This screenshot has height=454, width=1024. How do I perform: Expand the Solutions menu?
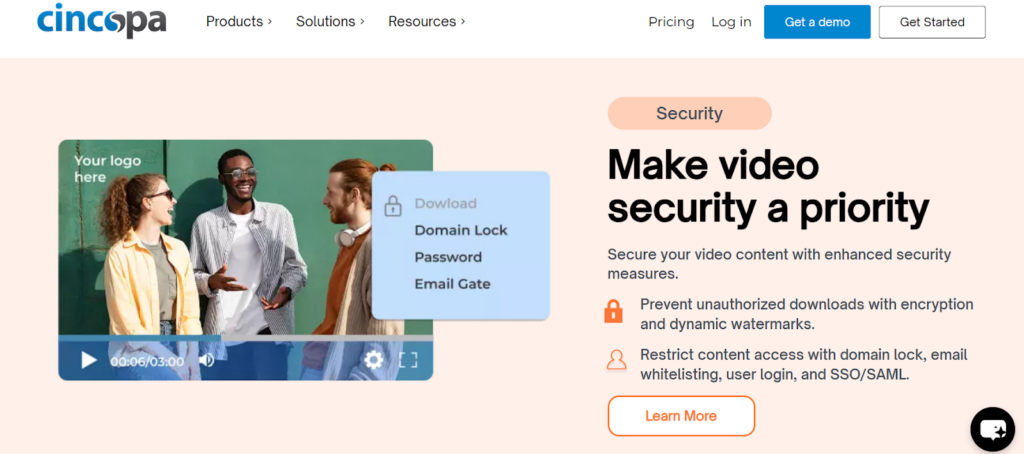point(330,21)
